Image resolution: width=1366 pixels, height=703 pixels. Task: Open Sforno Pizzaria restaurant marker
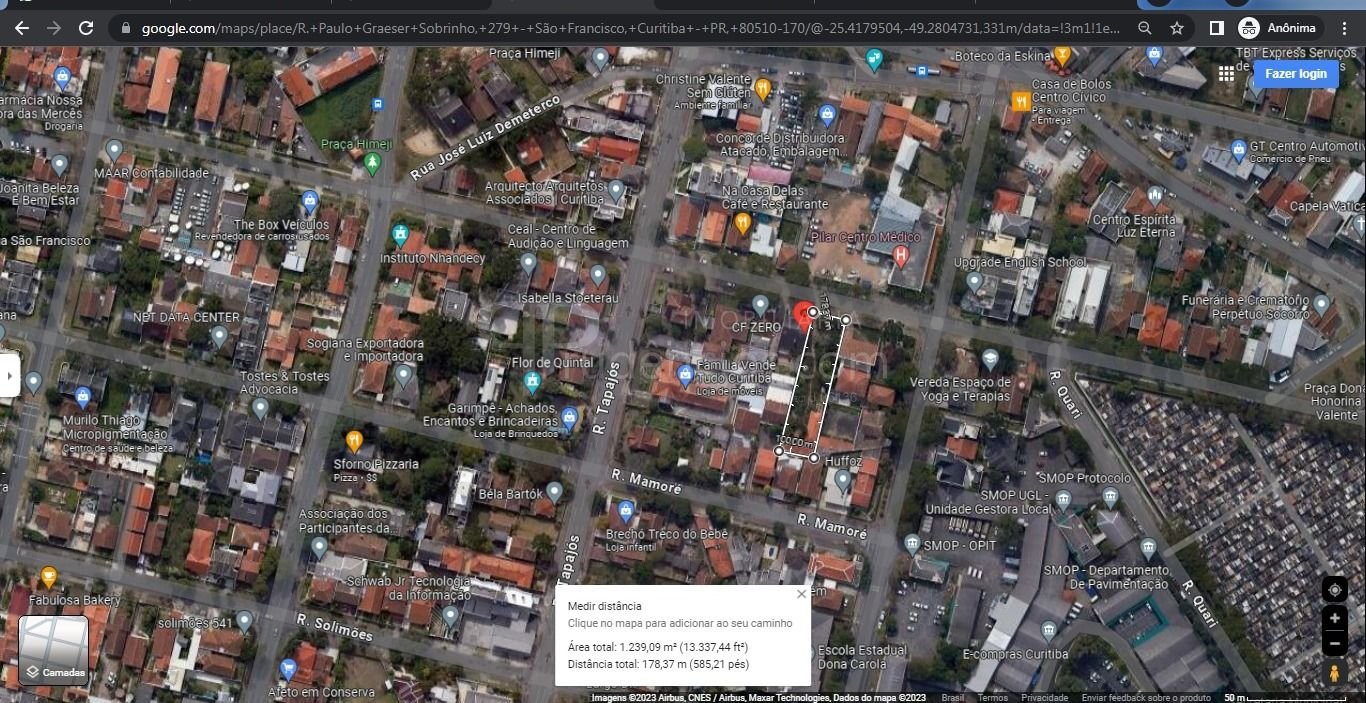click(x=353, y=441)
